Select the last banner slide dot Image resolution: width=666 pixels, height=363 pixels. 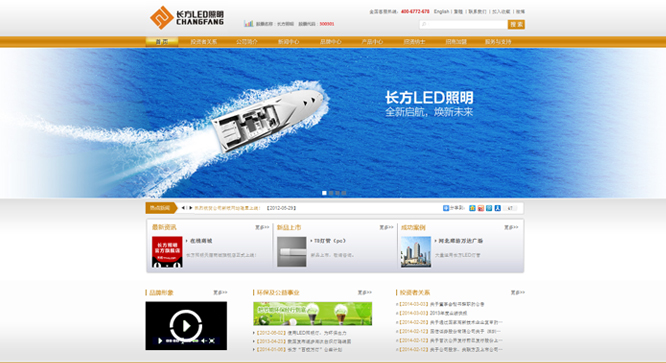[x=344, y=193]
